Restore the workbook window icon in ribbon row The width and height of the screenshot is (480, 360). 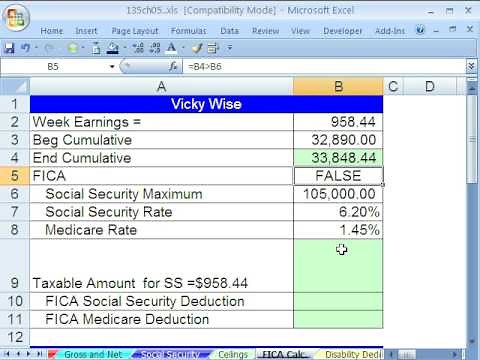[452, 29]
